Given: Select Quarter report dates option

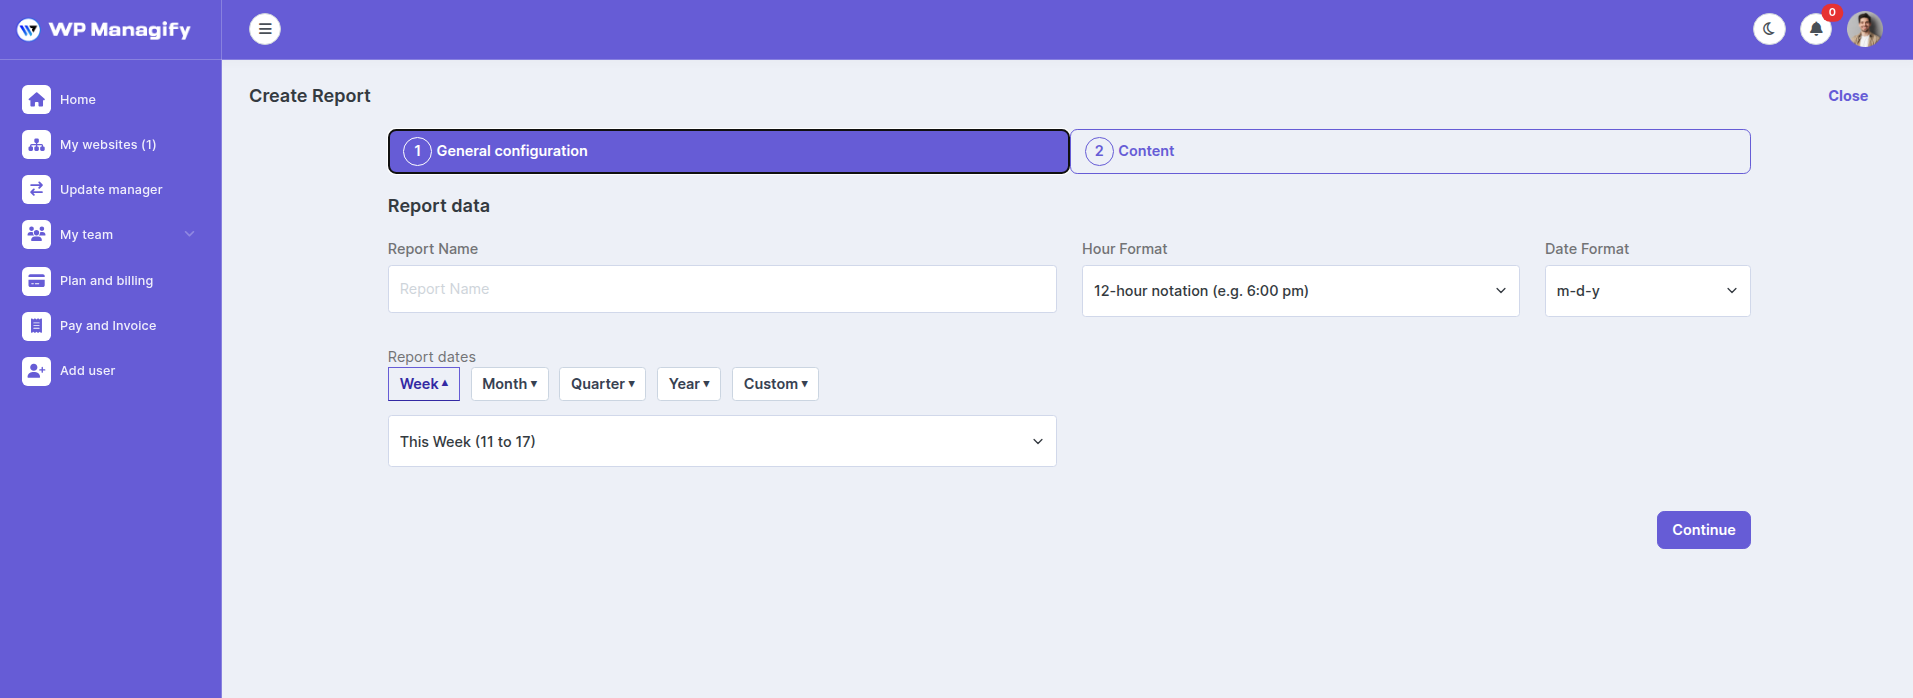Looking at the screenshot, I should click(603, 384).
